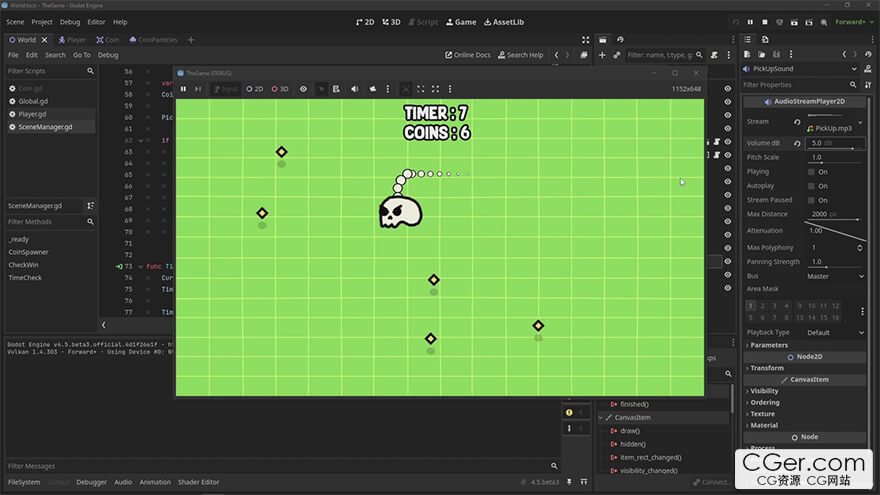Revert Volume dB to default value

point(797,143)
